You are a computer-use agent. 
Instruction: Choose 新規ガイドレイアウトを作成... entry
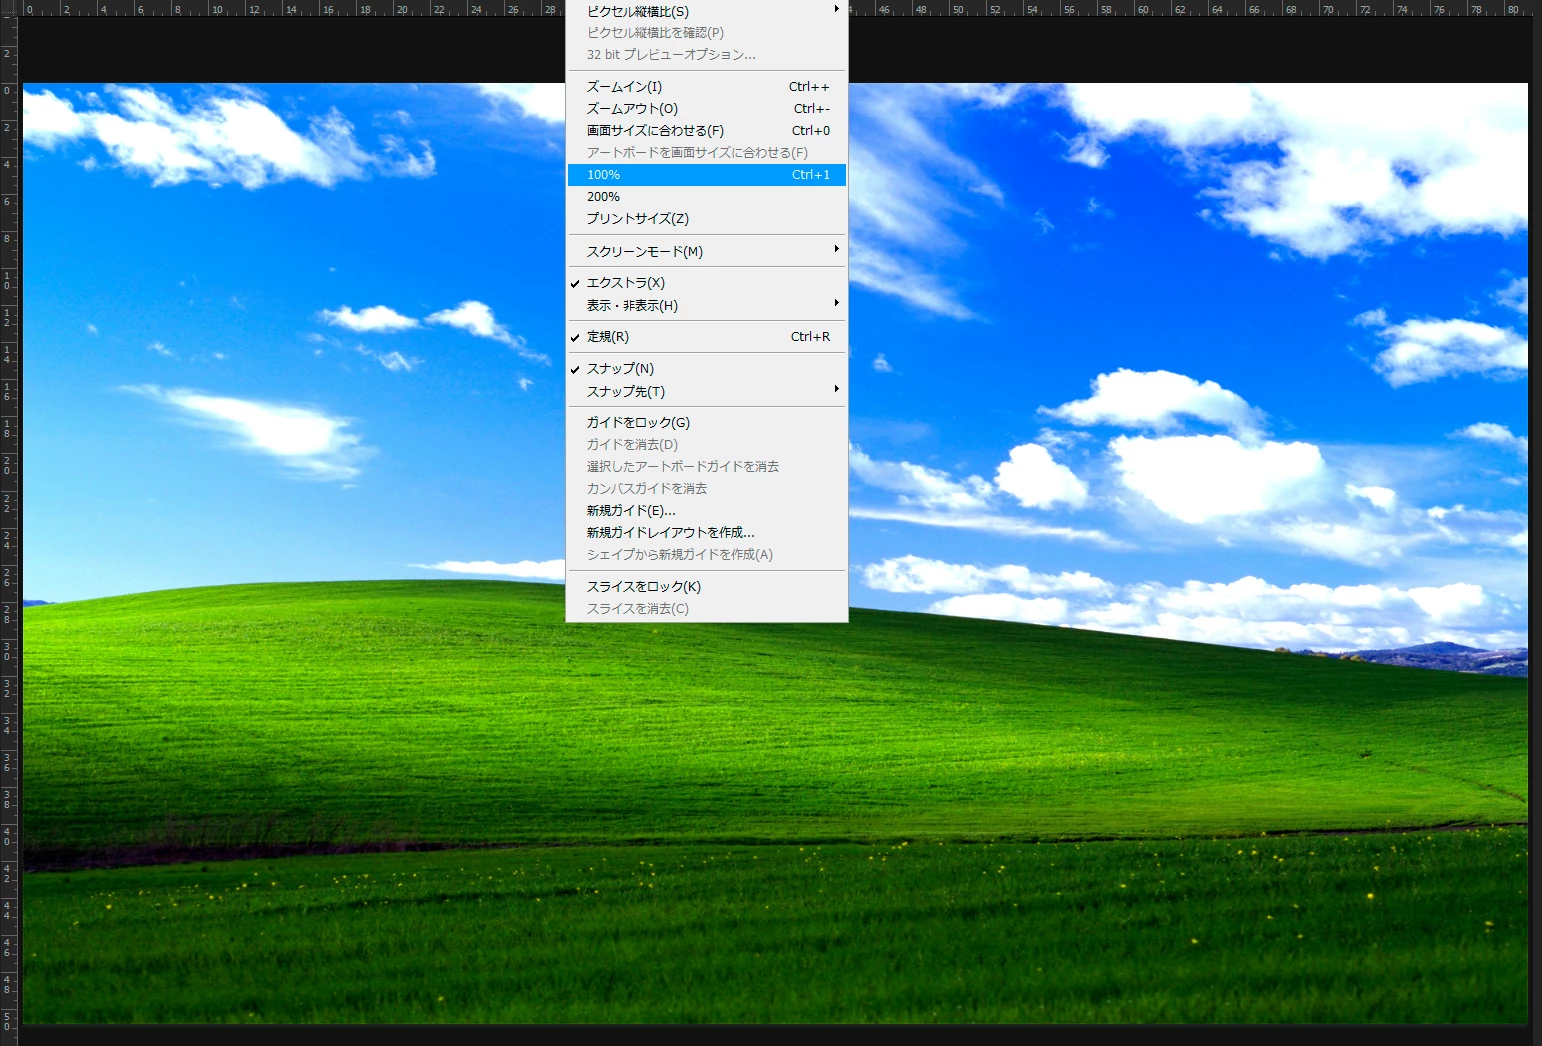coord(707,533)
